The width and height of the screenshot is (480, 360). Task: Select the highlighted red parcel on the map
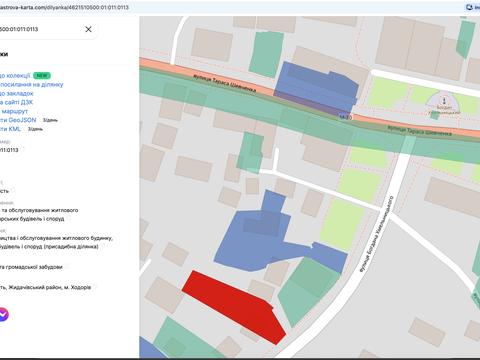(x=235, y=306)
